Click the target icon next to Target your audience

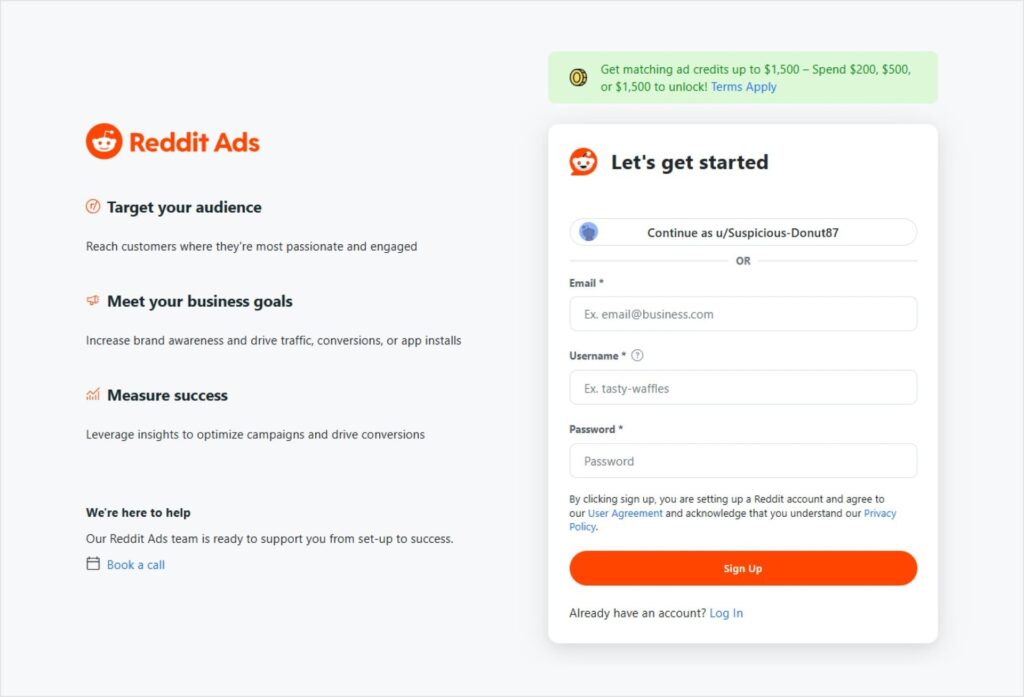pos(93,206)
